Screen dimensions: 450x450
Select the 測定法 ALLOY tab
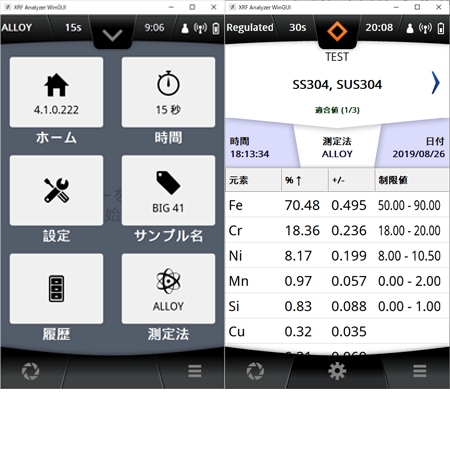337,147
